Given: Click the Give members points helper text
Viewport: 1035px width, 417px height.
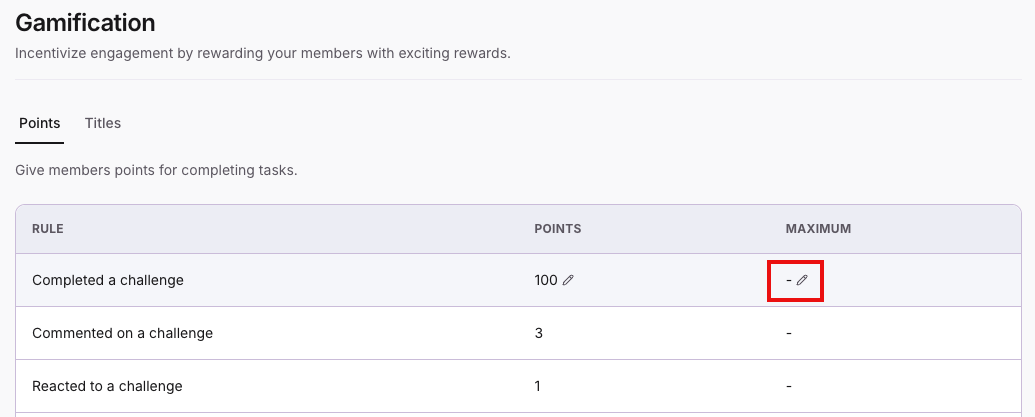Looking at the screenshot, I should click(156, 171).
